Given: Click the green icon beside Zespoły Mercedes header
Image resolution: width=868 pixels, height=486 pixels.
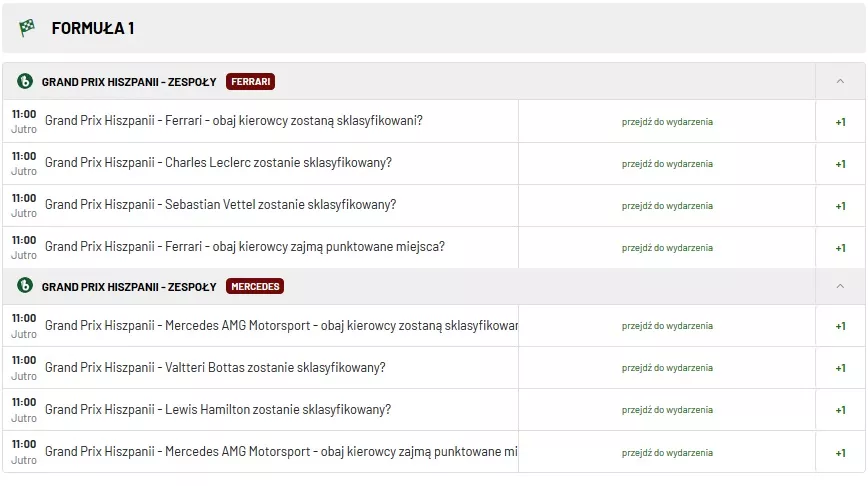Looking at the screenshot, I should coord(25,286).
